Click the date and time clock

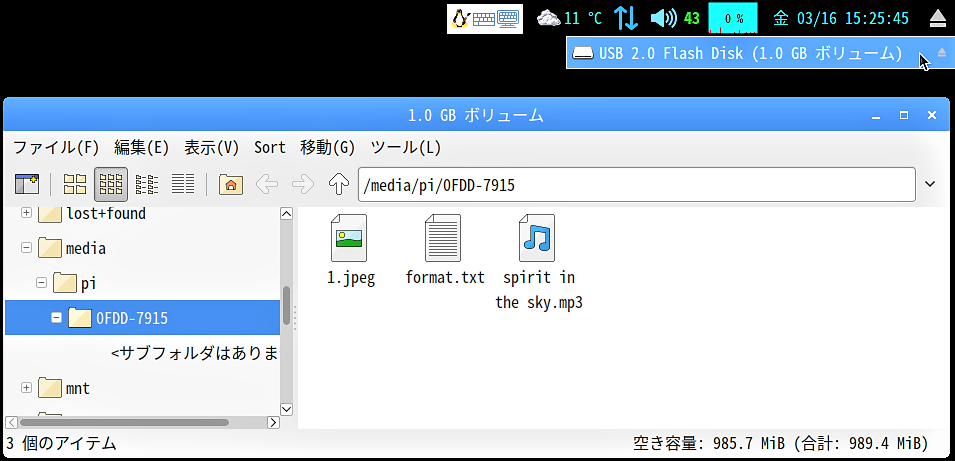click(x=841, y=18)
